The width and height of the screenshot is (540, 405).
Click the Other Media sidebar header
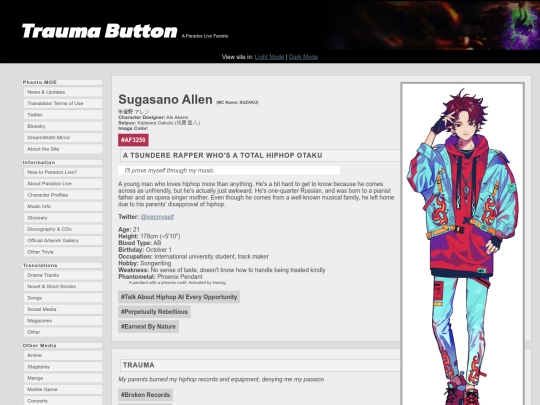tap(62, 345)
